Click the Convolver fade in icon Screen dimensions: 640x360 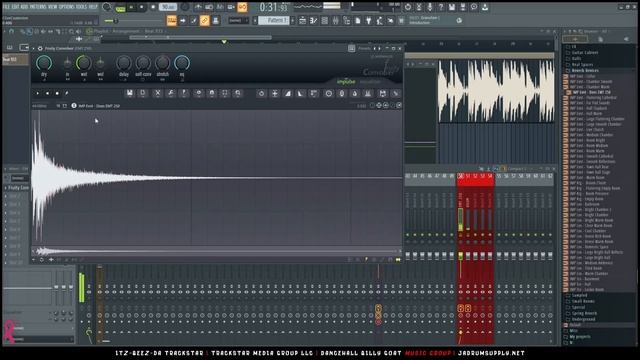288,93
